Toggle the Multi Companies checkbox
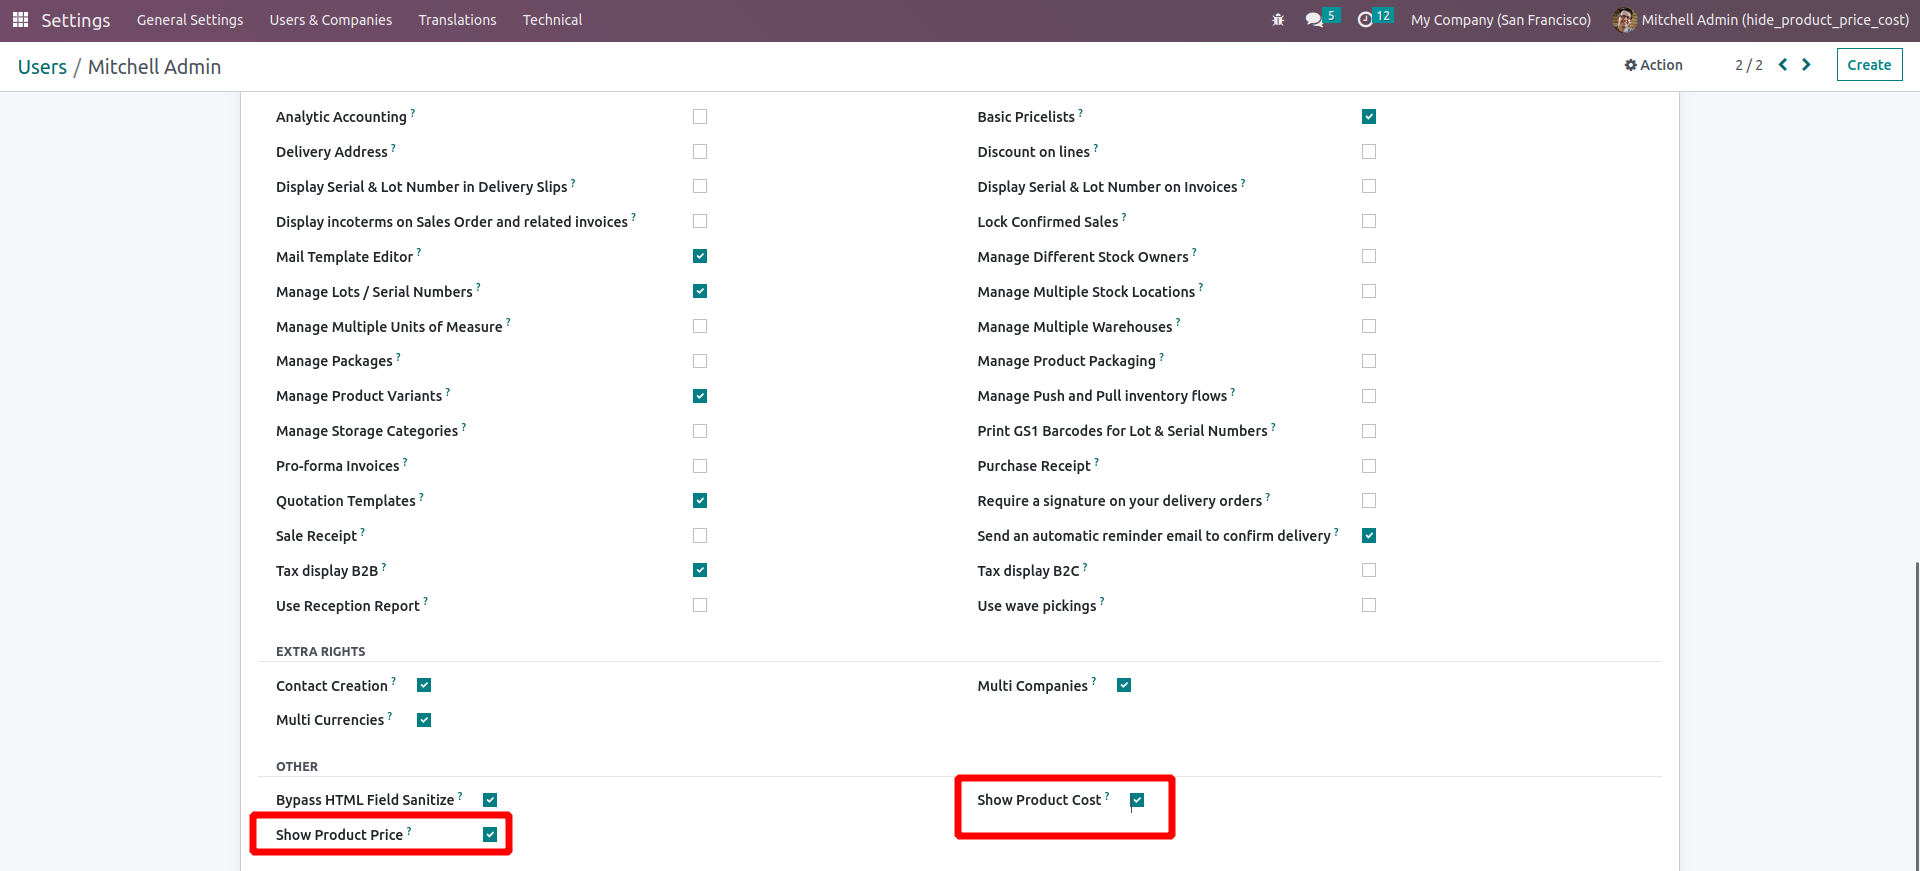Screen dimensions: 1920x871 [x=1124, y=685]
